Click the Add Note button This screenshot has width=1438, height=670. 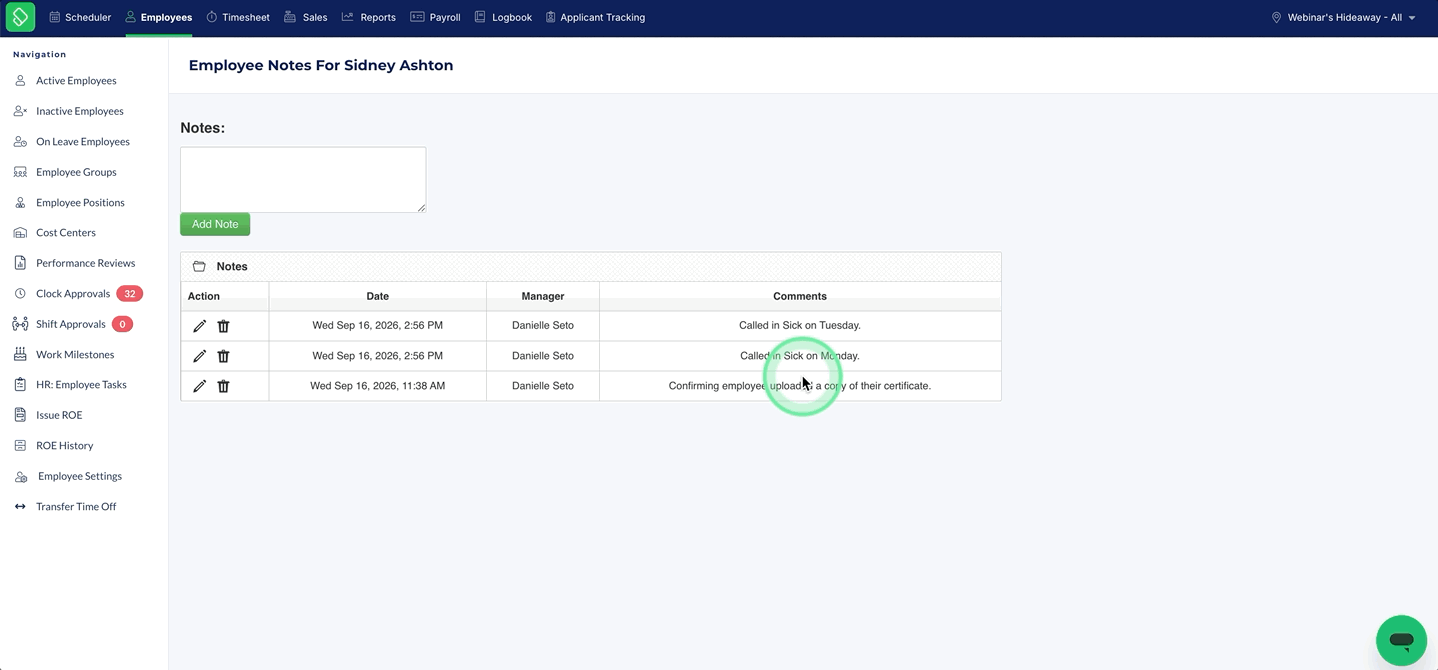click(215, 224)
